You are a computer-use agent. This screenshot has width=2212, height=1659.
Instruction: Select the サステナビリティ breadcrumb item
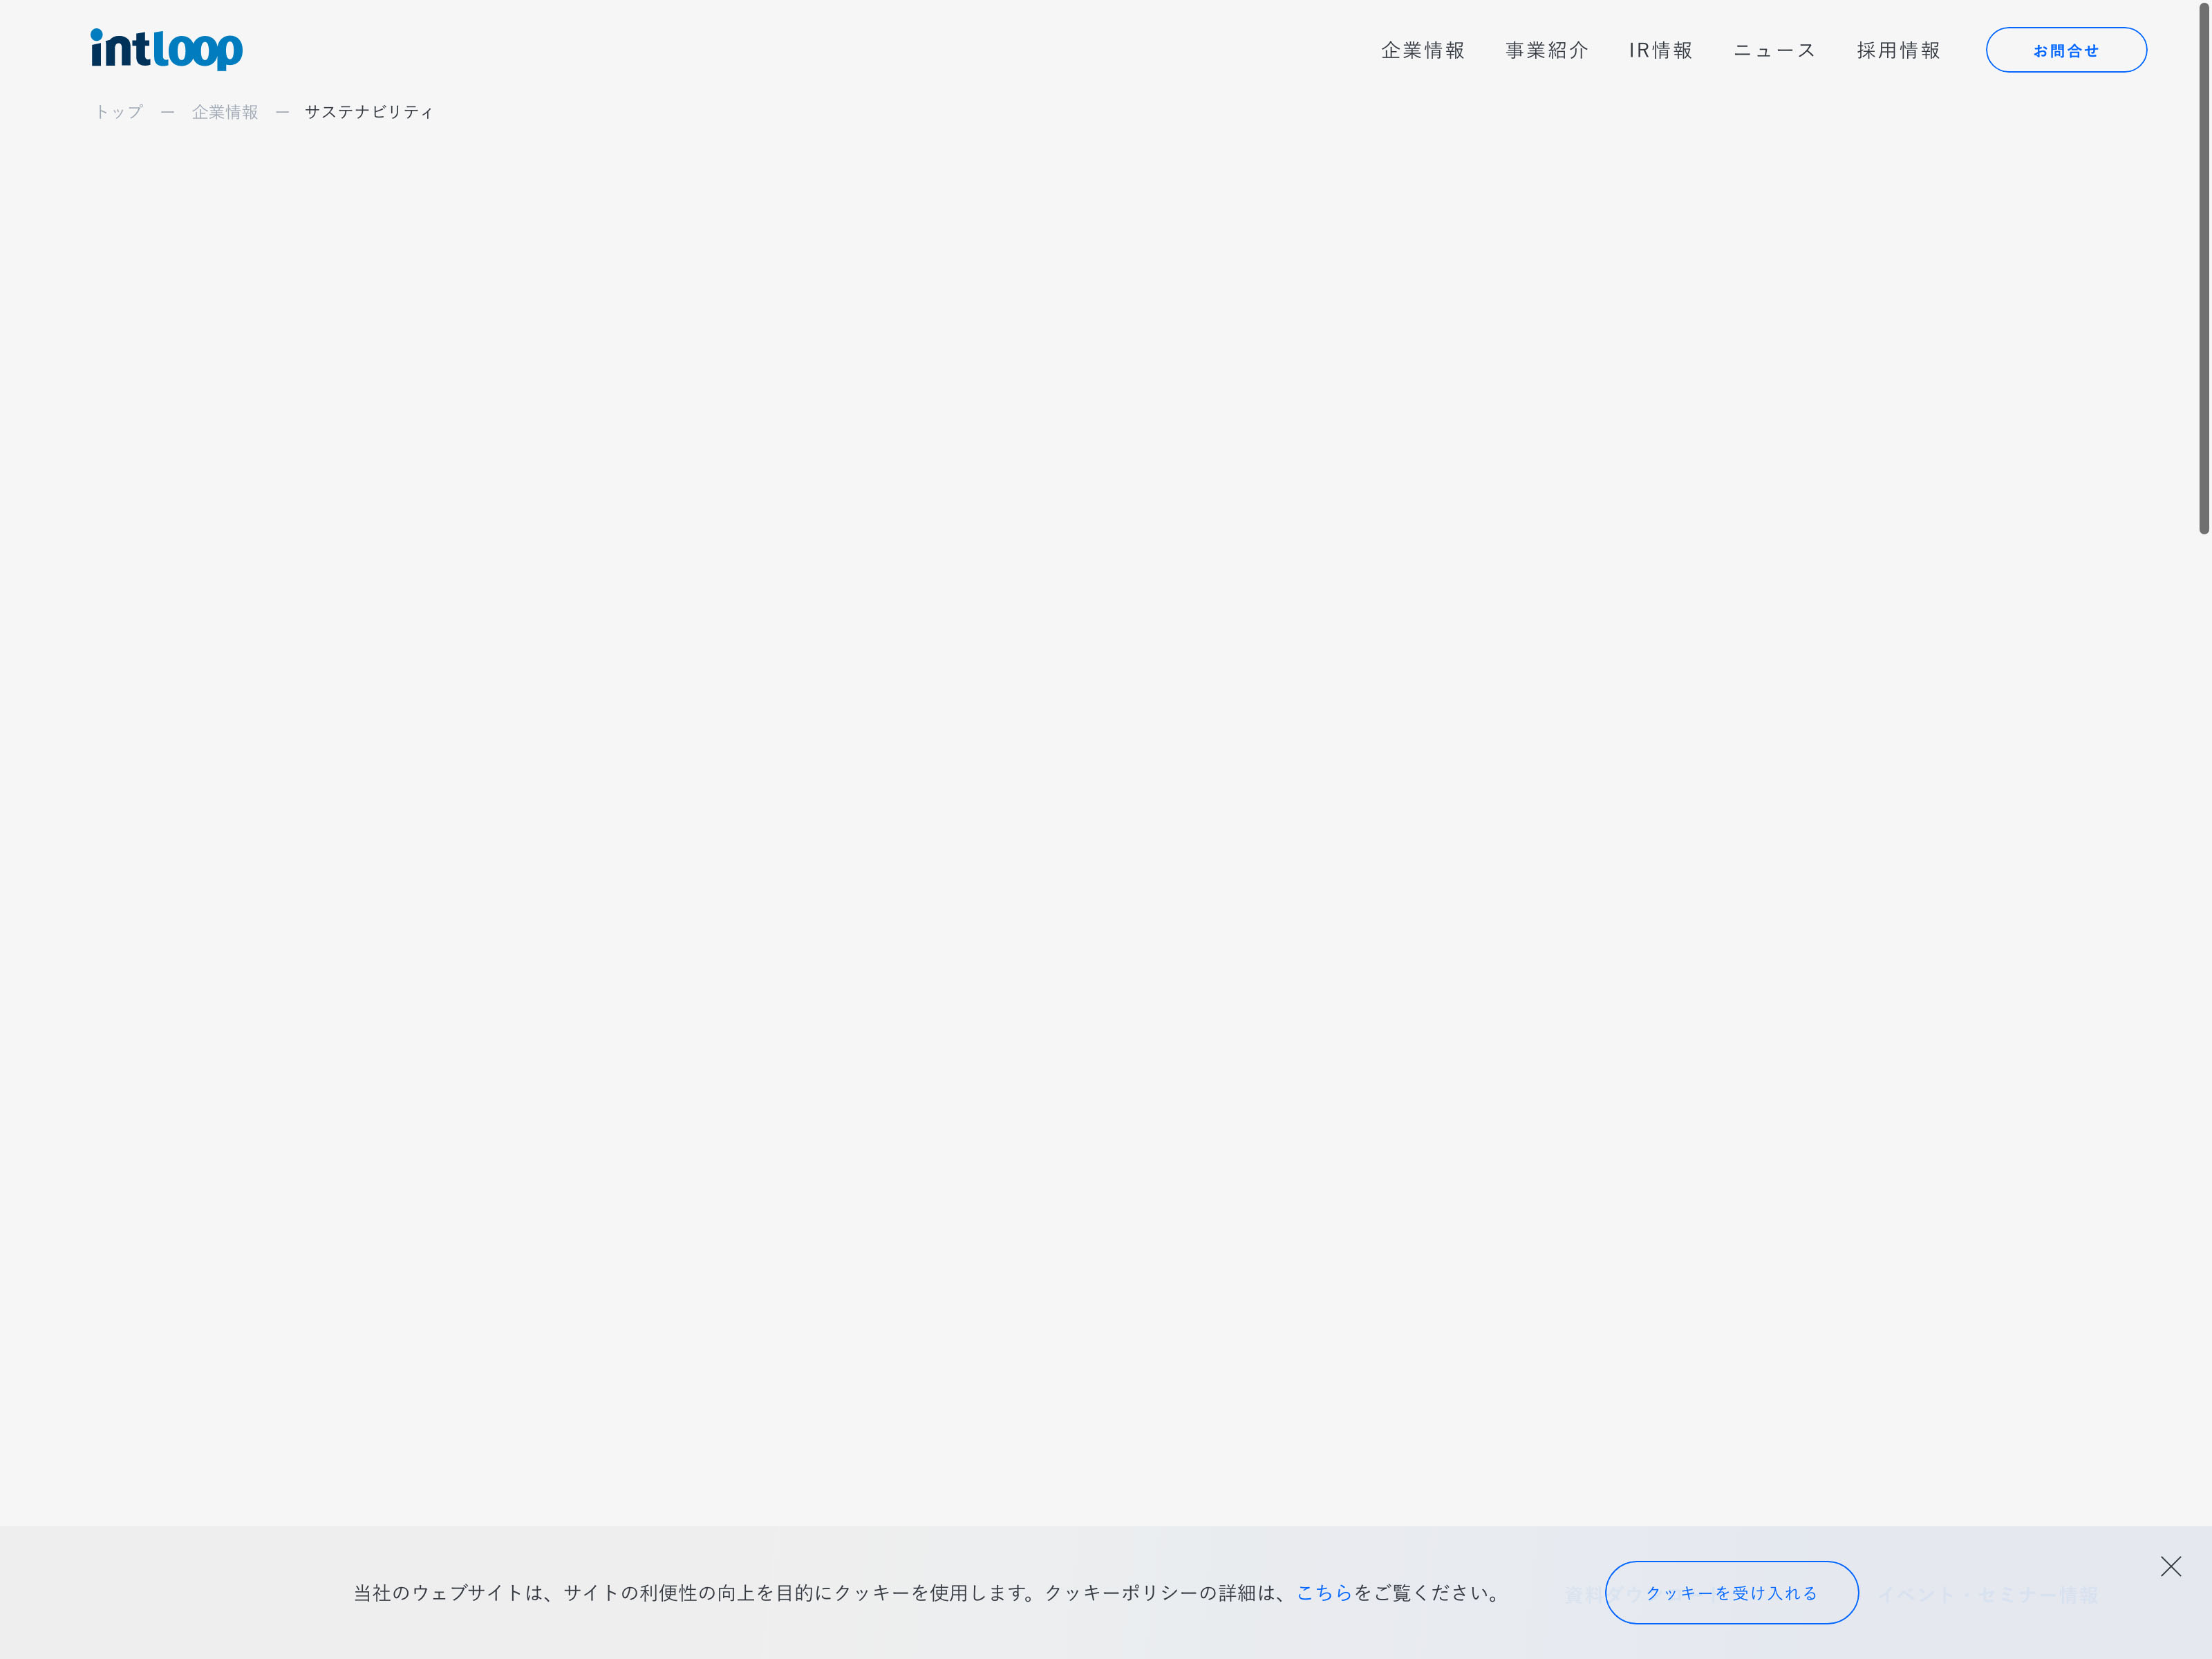(x=369, y=112)
